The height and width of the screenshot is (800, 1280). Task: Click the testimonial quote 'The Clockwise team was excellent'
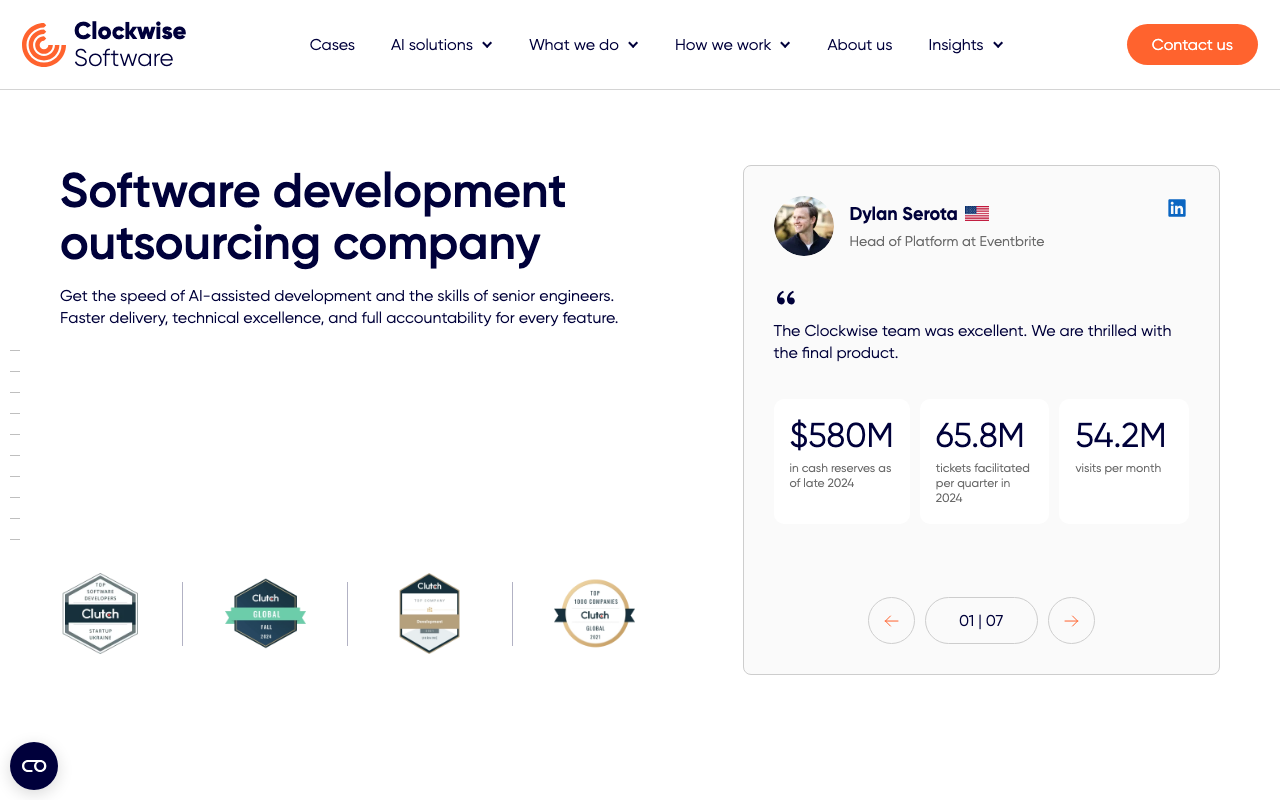click(x=972, y=341)
